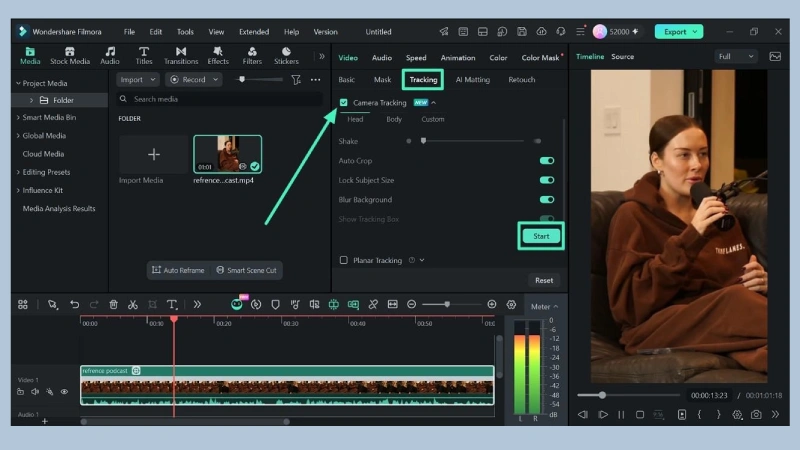Open the Filters panel

[x=252, y=56]
